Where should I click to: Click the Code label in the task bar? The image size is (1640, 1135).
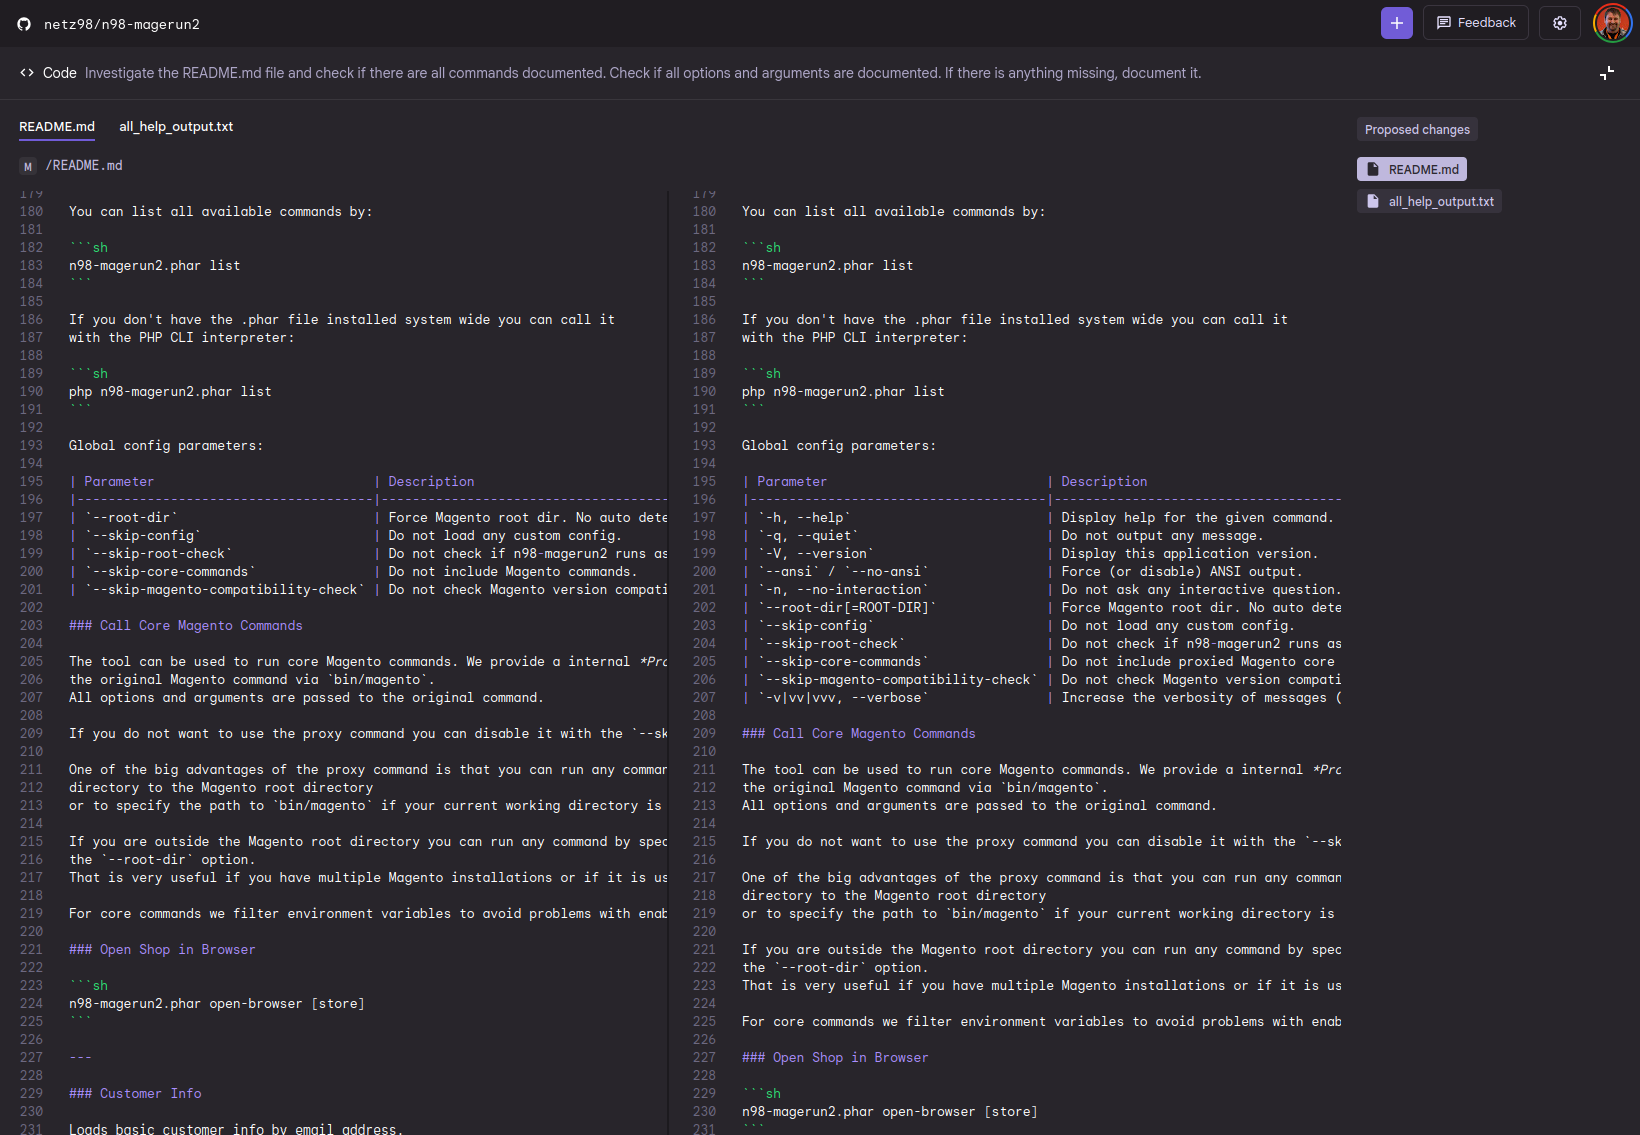(60, 73)
